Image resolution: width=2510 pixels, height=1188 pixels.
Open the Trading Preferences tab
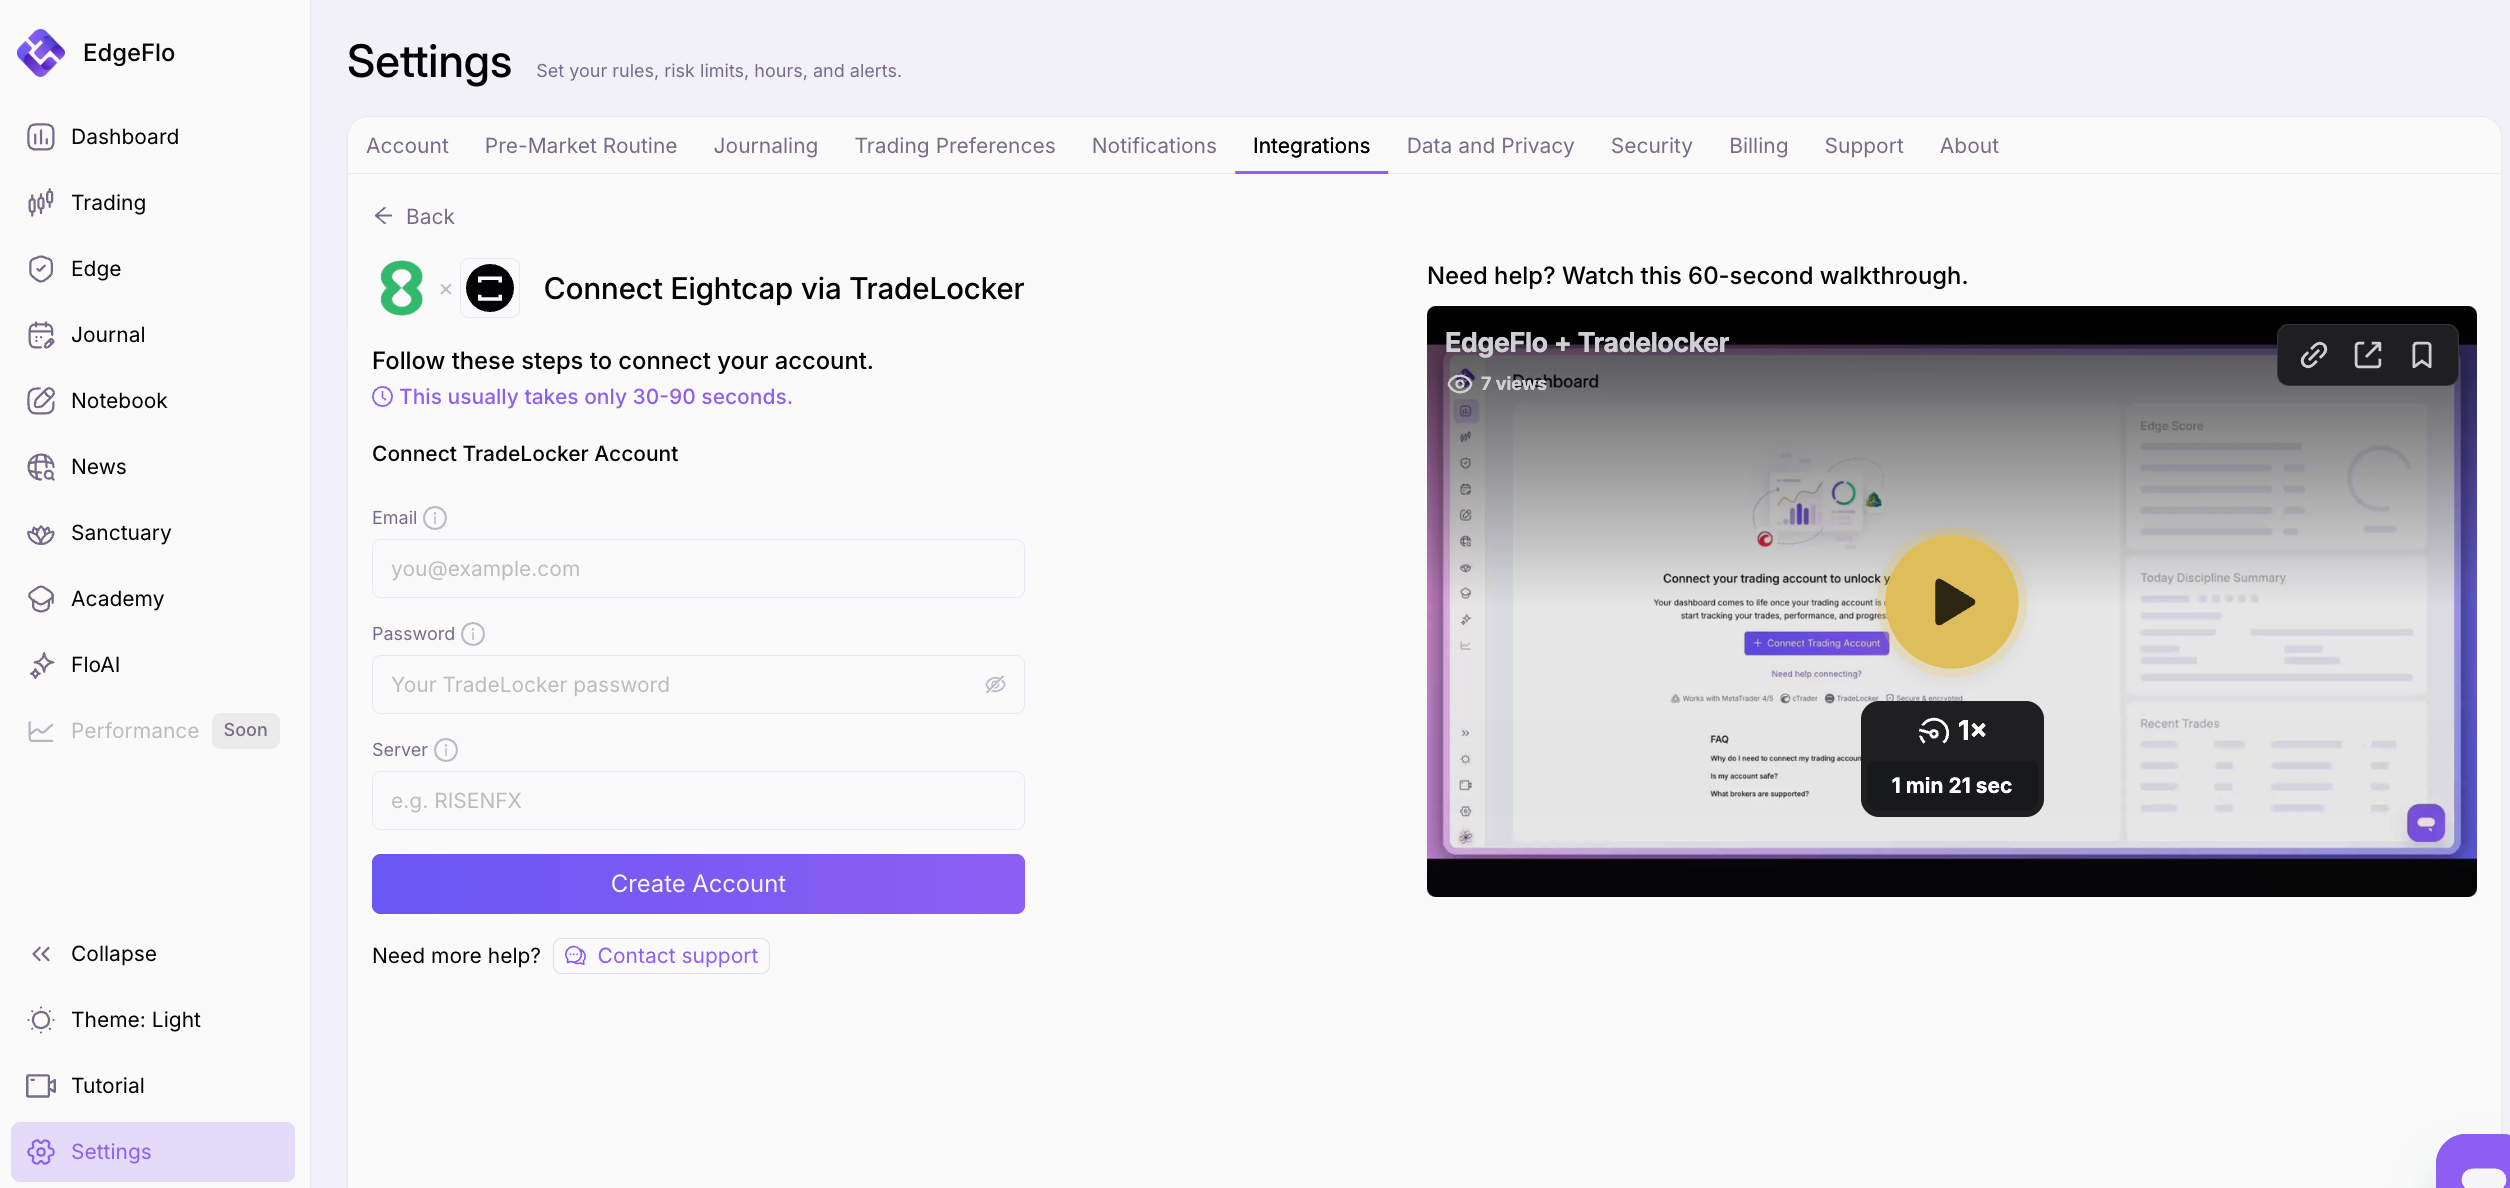coord(955,146)
